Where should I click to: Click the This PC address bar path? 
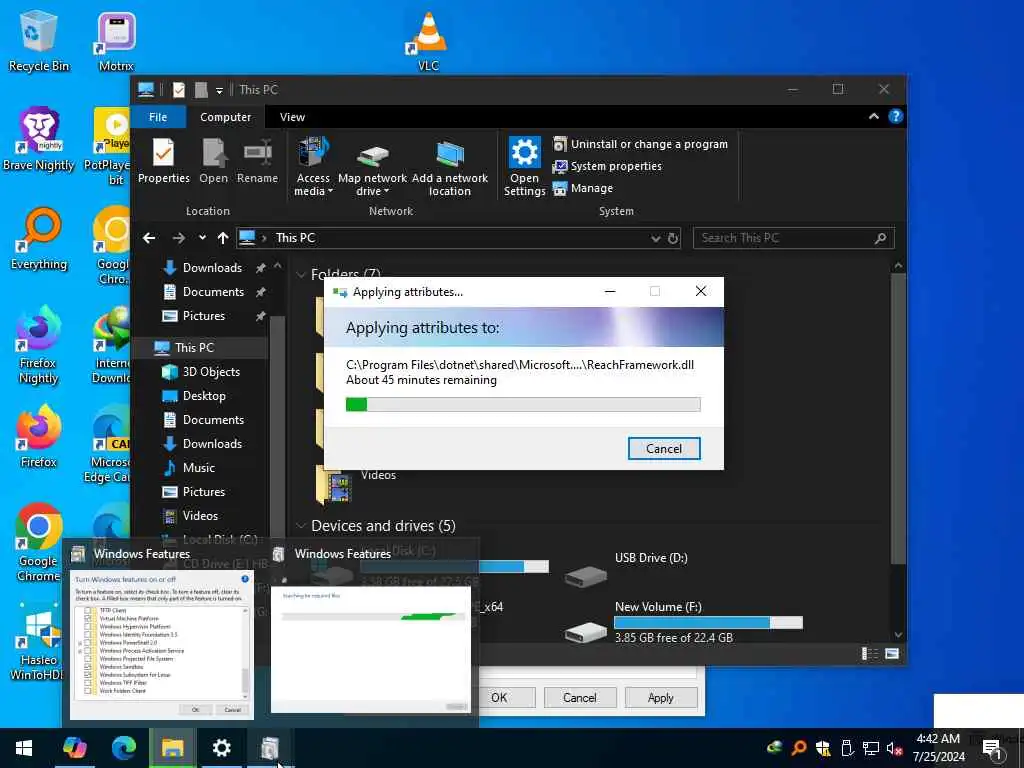point(295,238)
